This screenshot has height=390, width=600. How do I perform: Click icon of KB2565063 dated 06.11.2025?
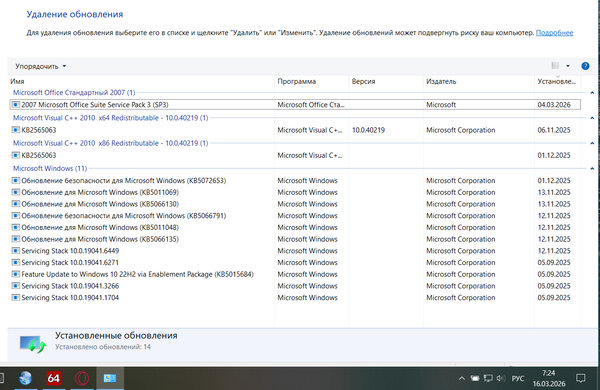tap(16, 130)
